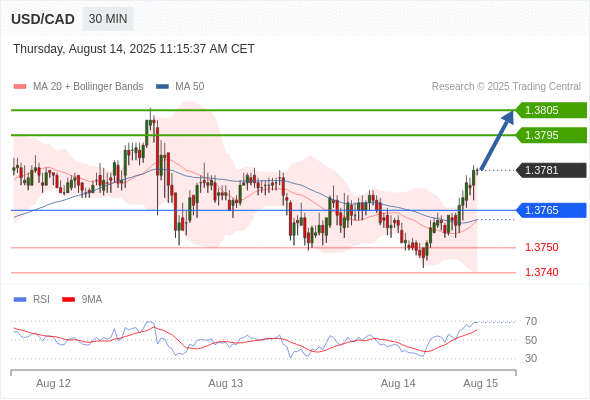Image resolution: width=590 pixels, height=400 pixels.
Task: Open the Research © 2025 Trading Central credit
Action: [x=506, y=87]
